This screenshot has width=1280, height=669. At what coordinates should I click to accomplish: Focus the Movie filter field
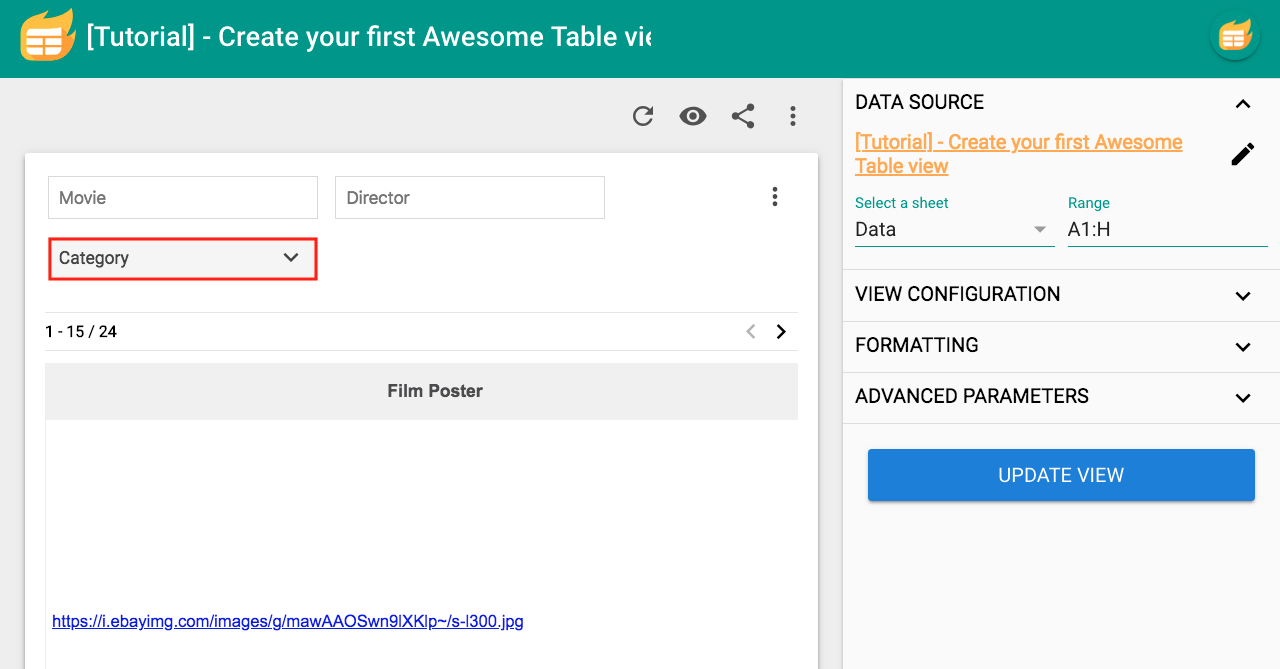click(x=183, y=197)
